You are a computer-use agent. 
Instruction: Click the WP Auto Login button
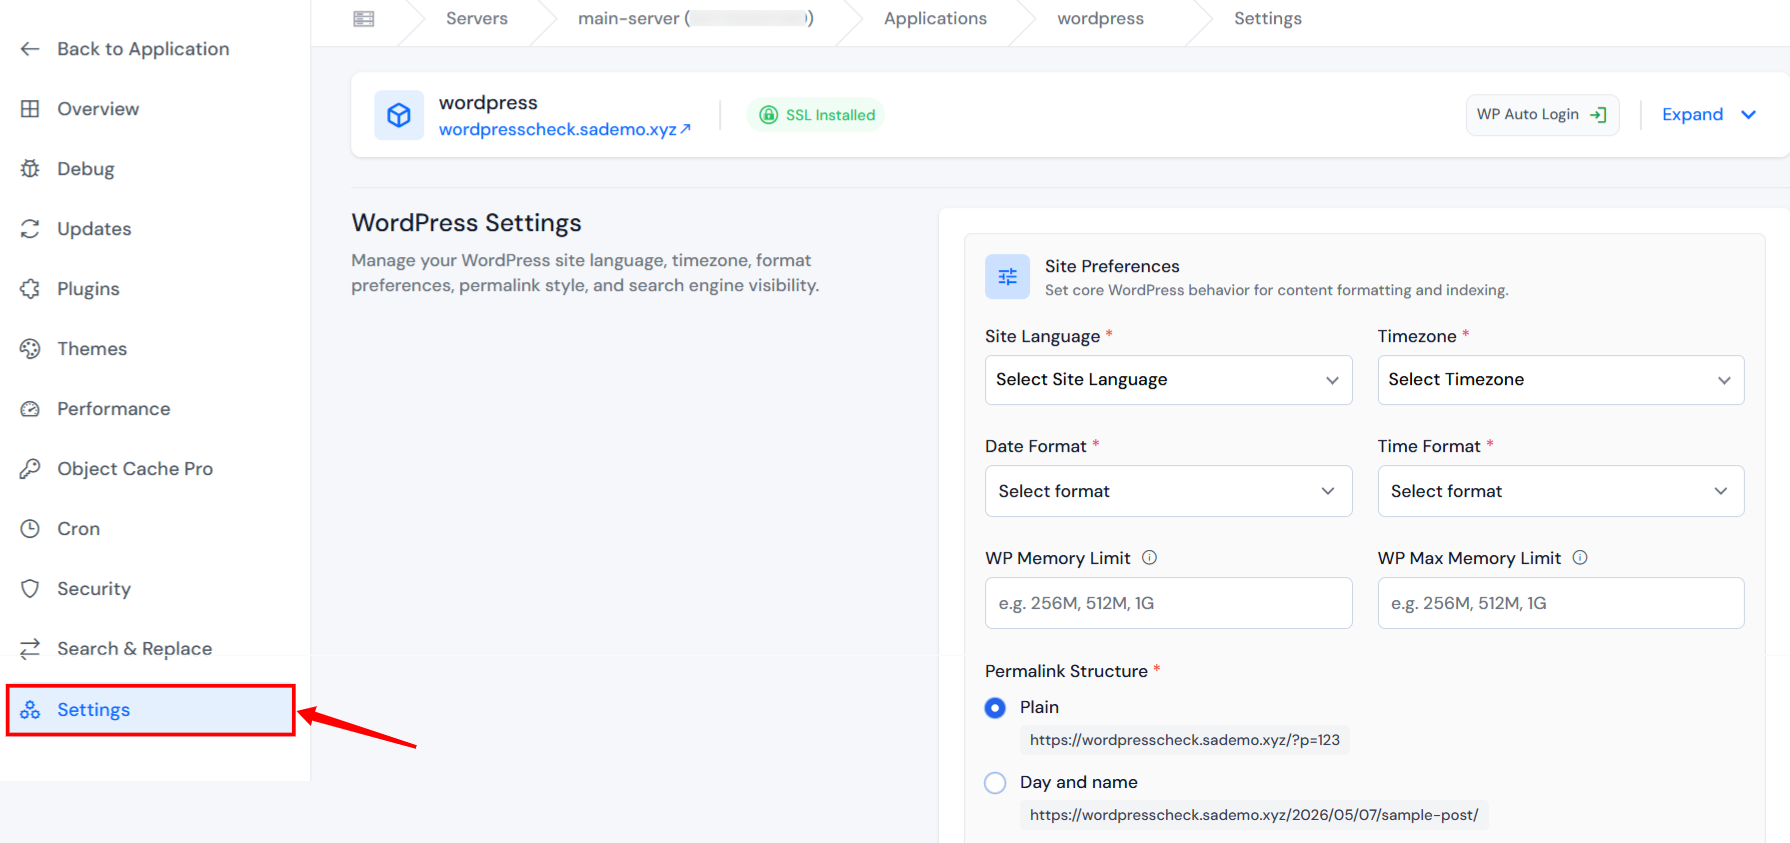pos(1542,115)
